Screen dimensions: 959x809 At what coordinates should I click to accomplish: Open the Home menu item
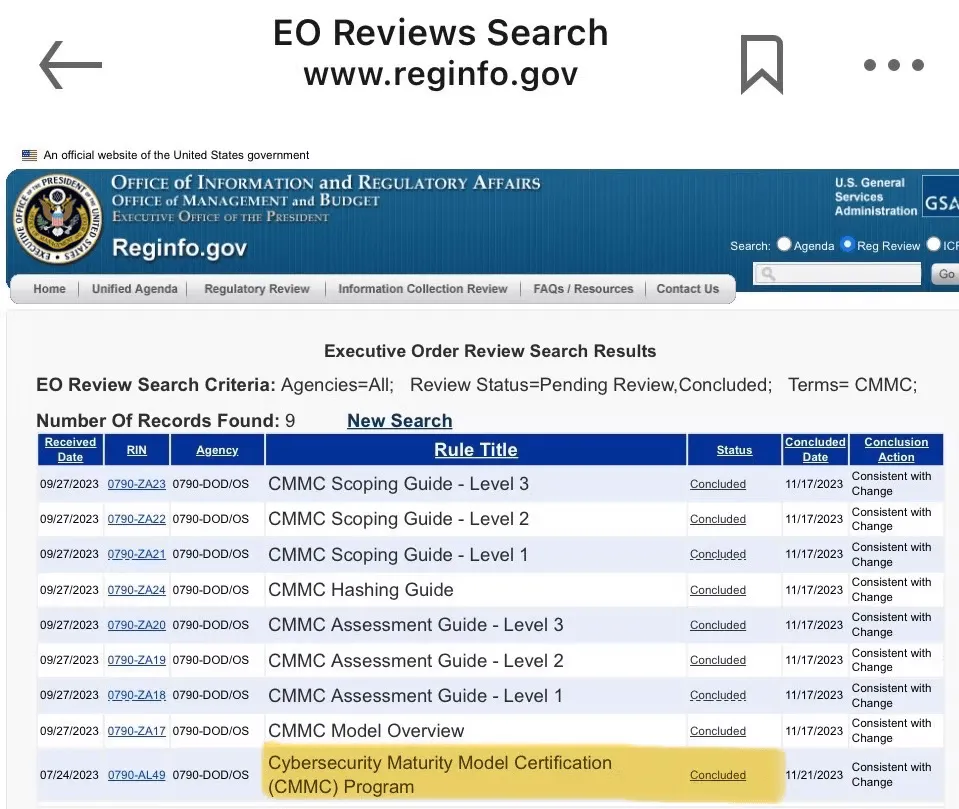coord(50,289)
